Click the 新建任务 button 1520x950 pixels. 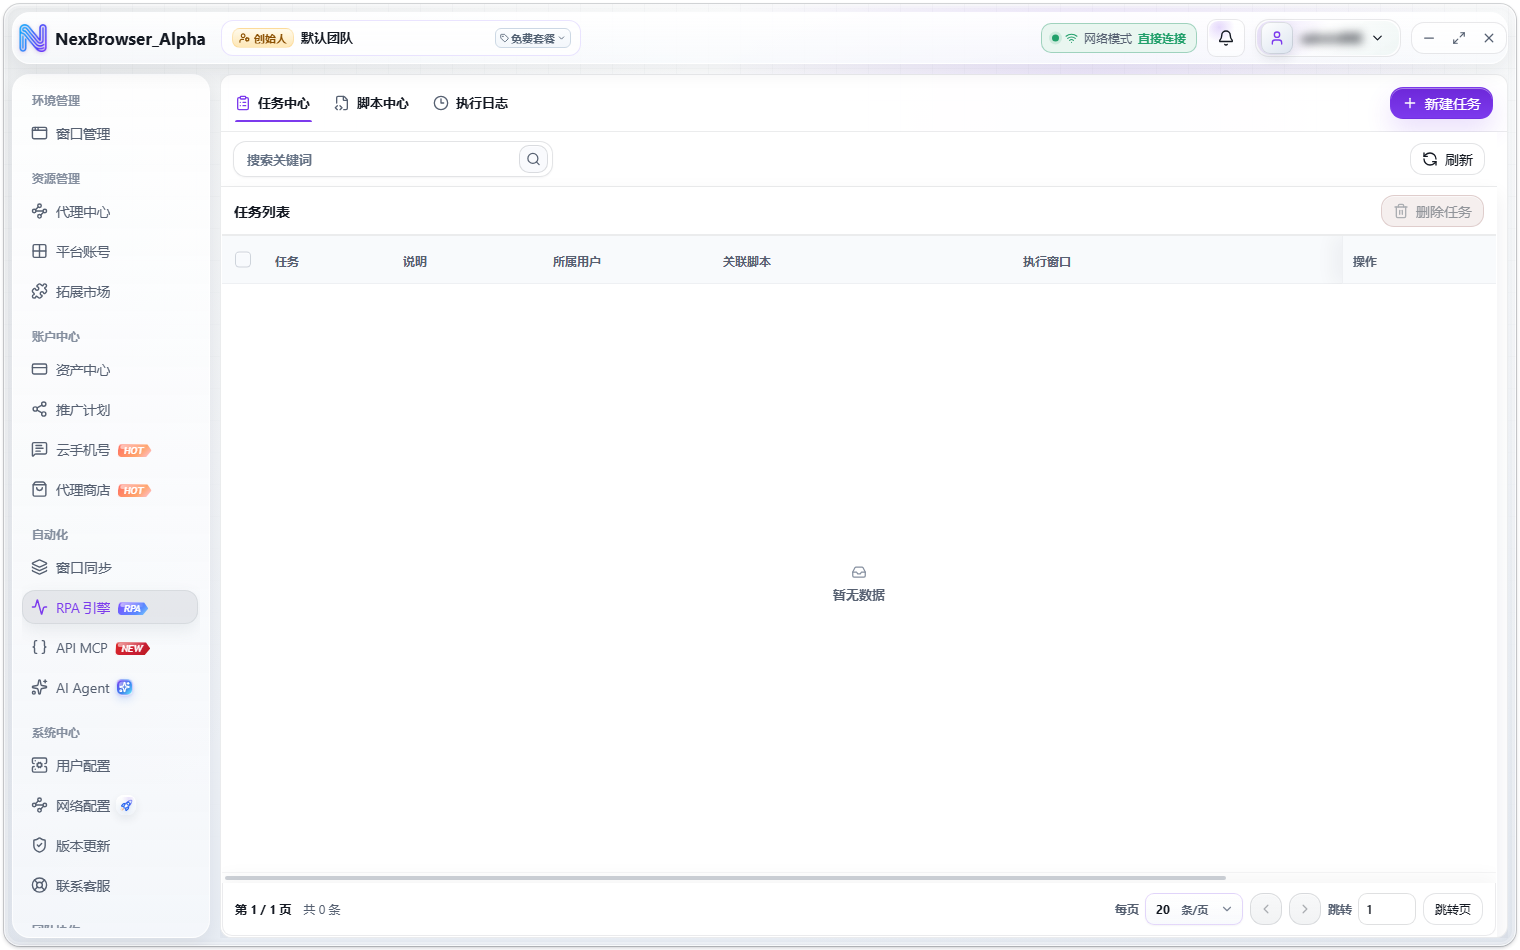[x=1441, y=103]
